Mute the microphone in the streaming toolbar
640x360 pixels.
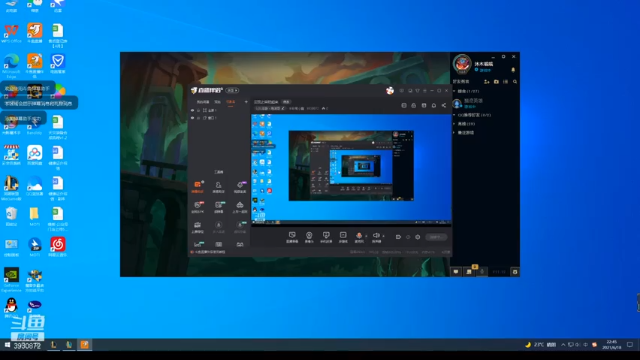tap(359, 236)
